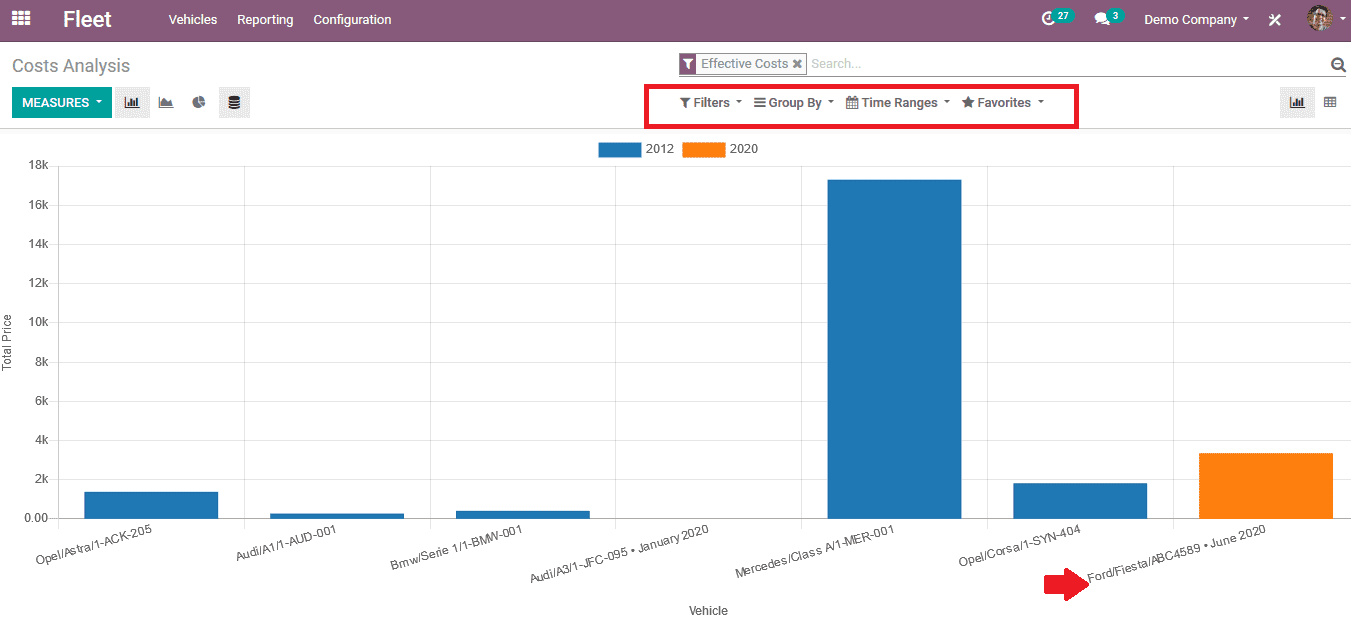Screen dimensions: 1351x619
Task: Click the Opel/Corsa/1-SYN-404 blue bar
Action: coord(1080,501)
